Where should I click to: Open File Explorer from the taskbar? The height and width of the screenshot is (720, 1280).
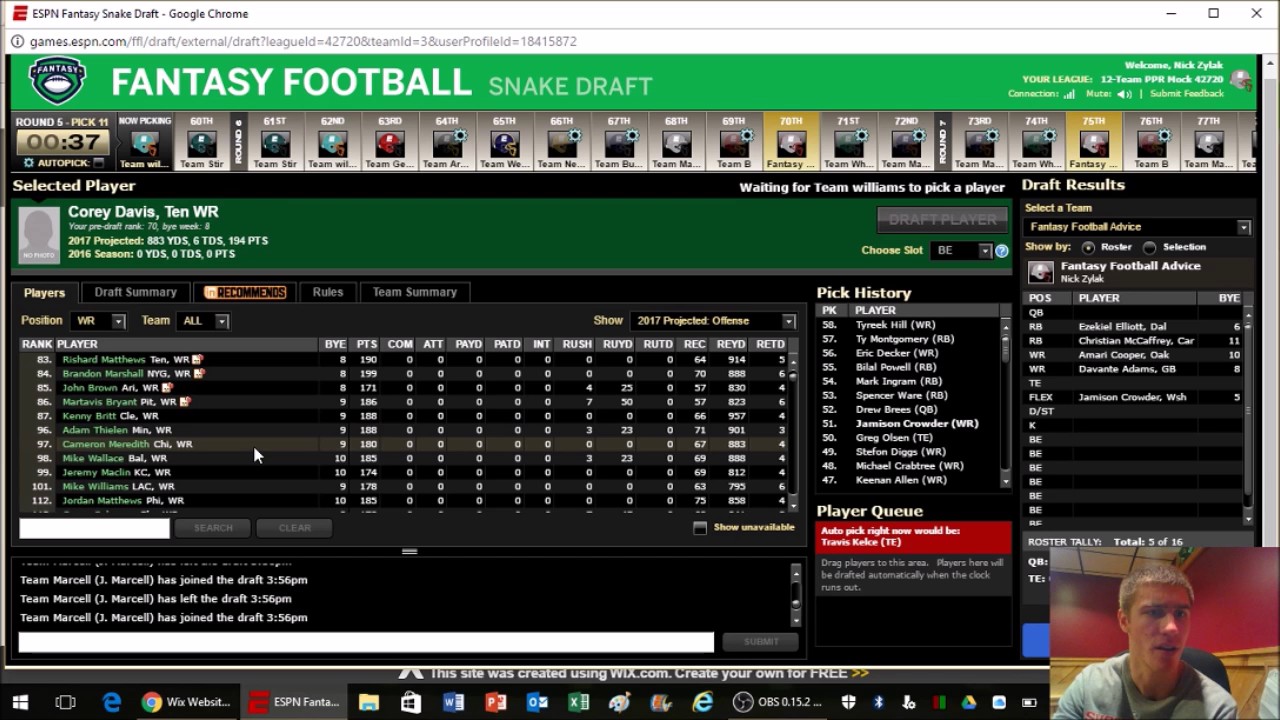point(369,702)
